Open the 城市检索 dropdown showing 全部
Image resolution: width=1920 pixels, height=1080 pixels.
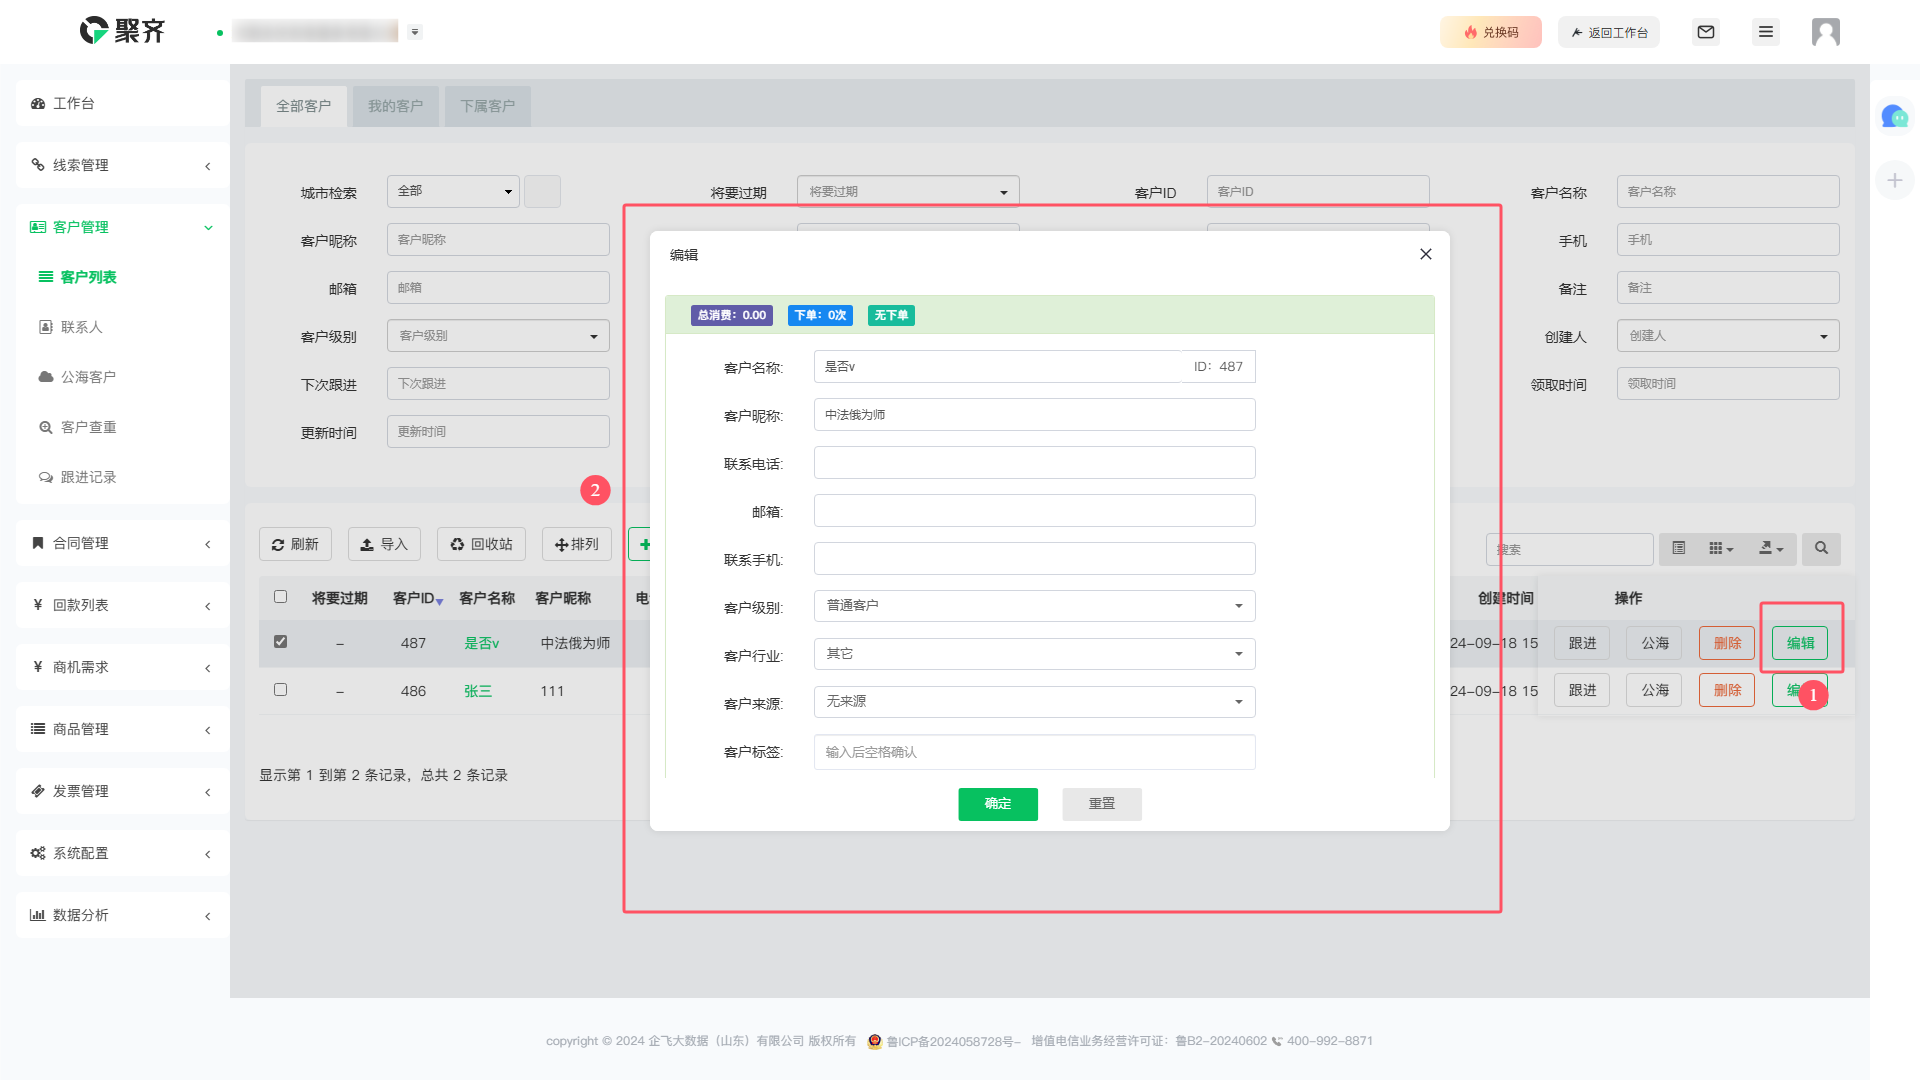[453, 191]
